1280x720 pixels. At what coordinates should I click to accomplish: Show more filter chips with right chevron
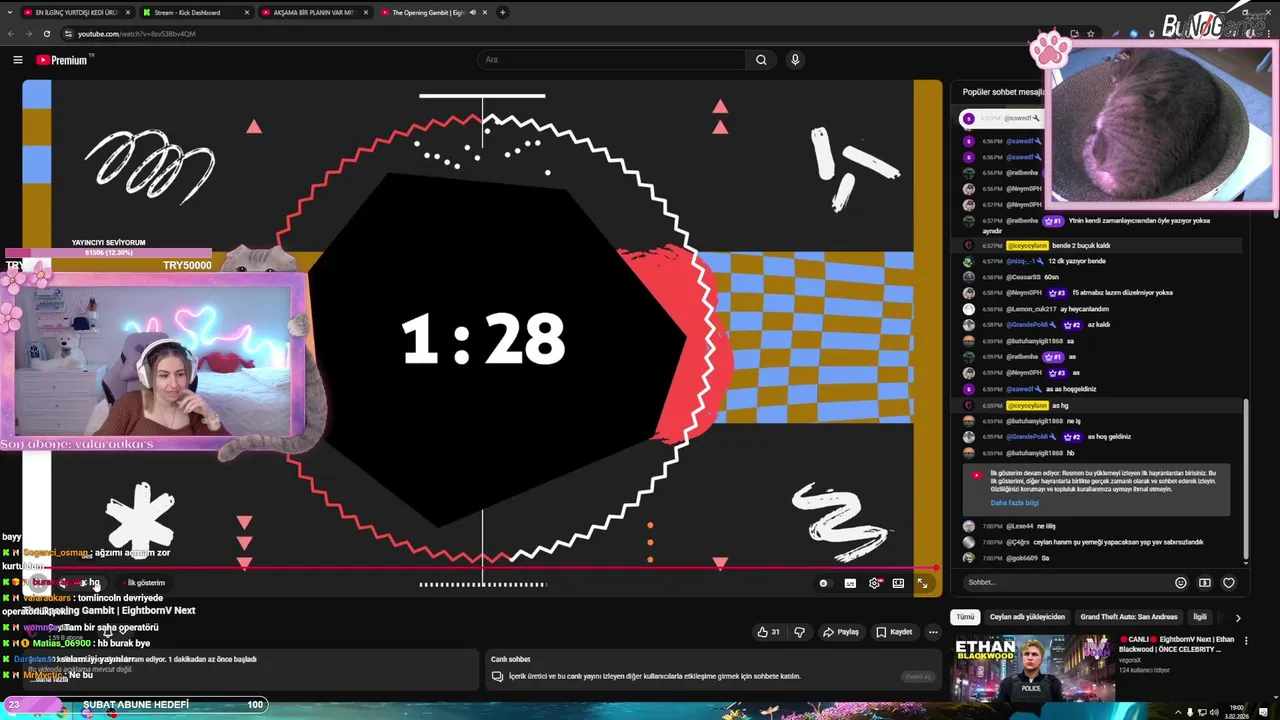tap(1238, 618)
